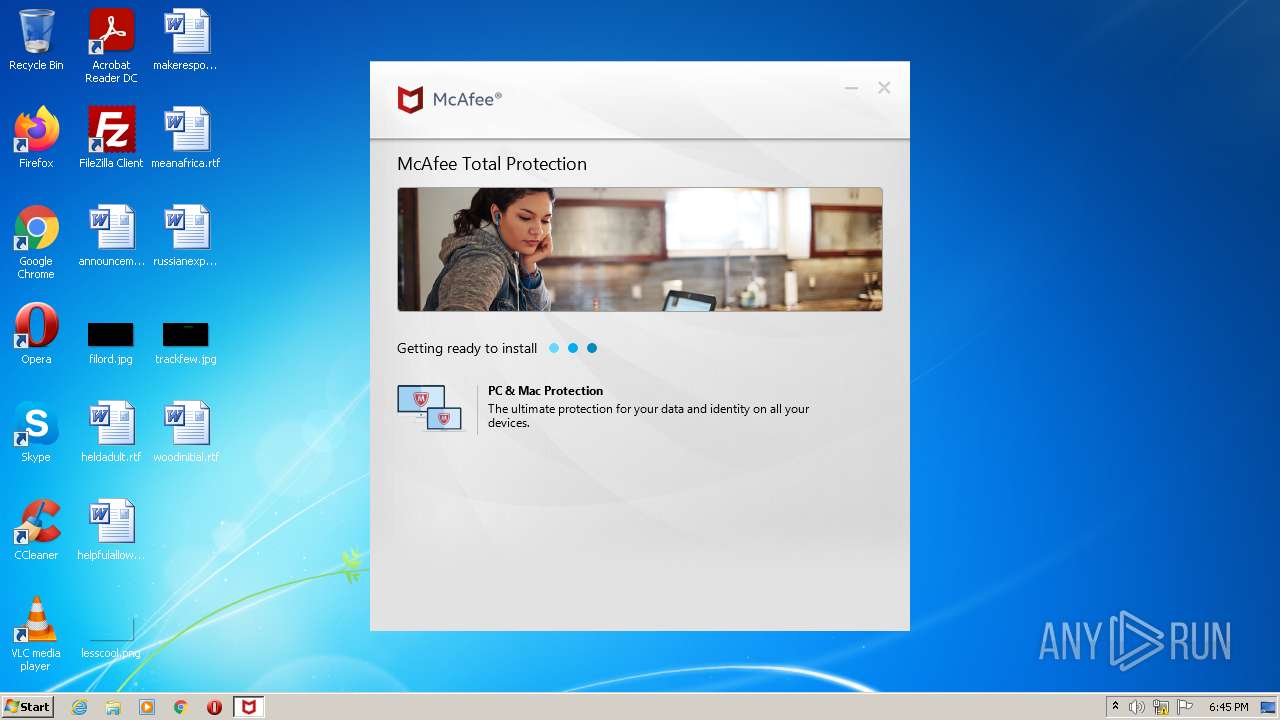The image size is (1280, 720).
Task: Open the volume speaker tray icon
Action: (1137, 707)
